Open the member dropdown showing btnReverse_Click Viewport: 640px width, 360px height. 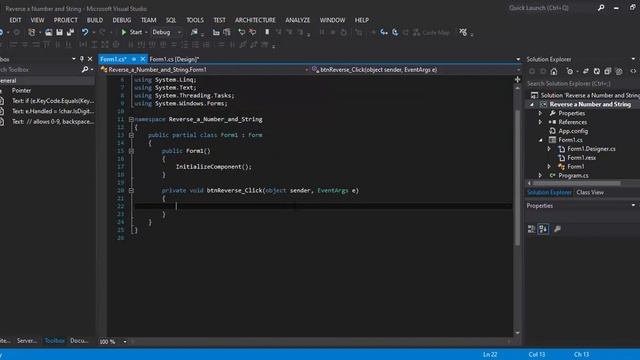416,70
